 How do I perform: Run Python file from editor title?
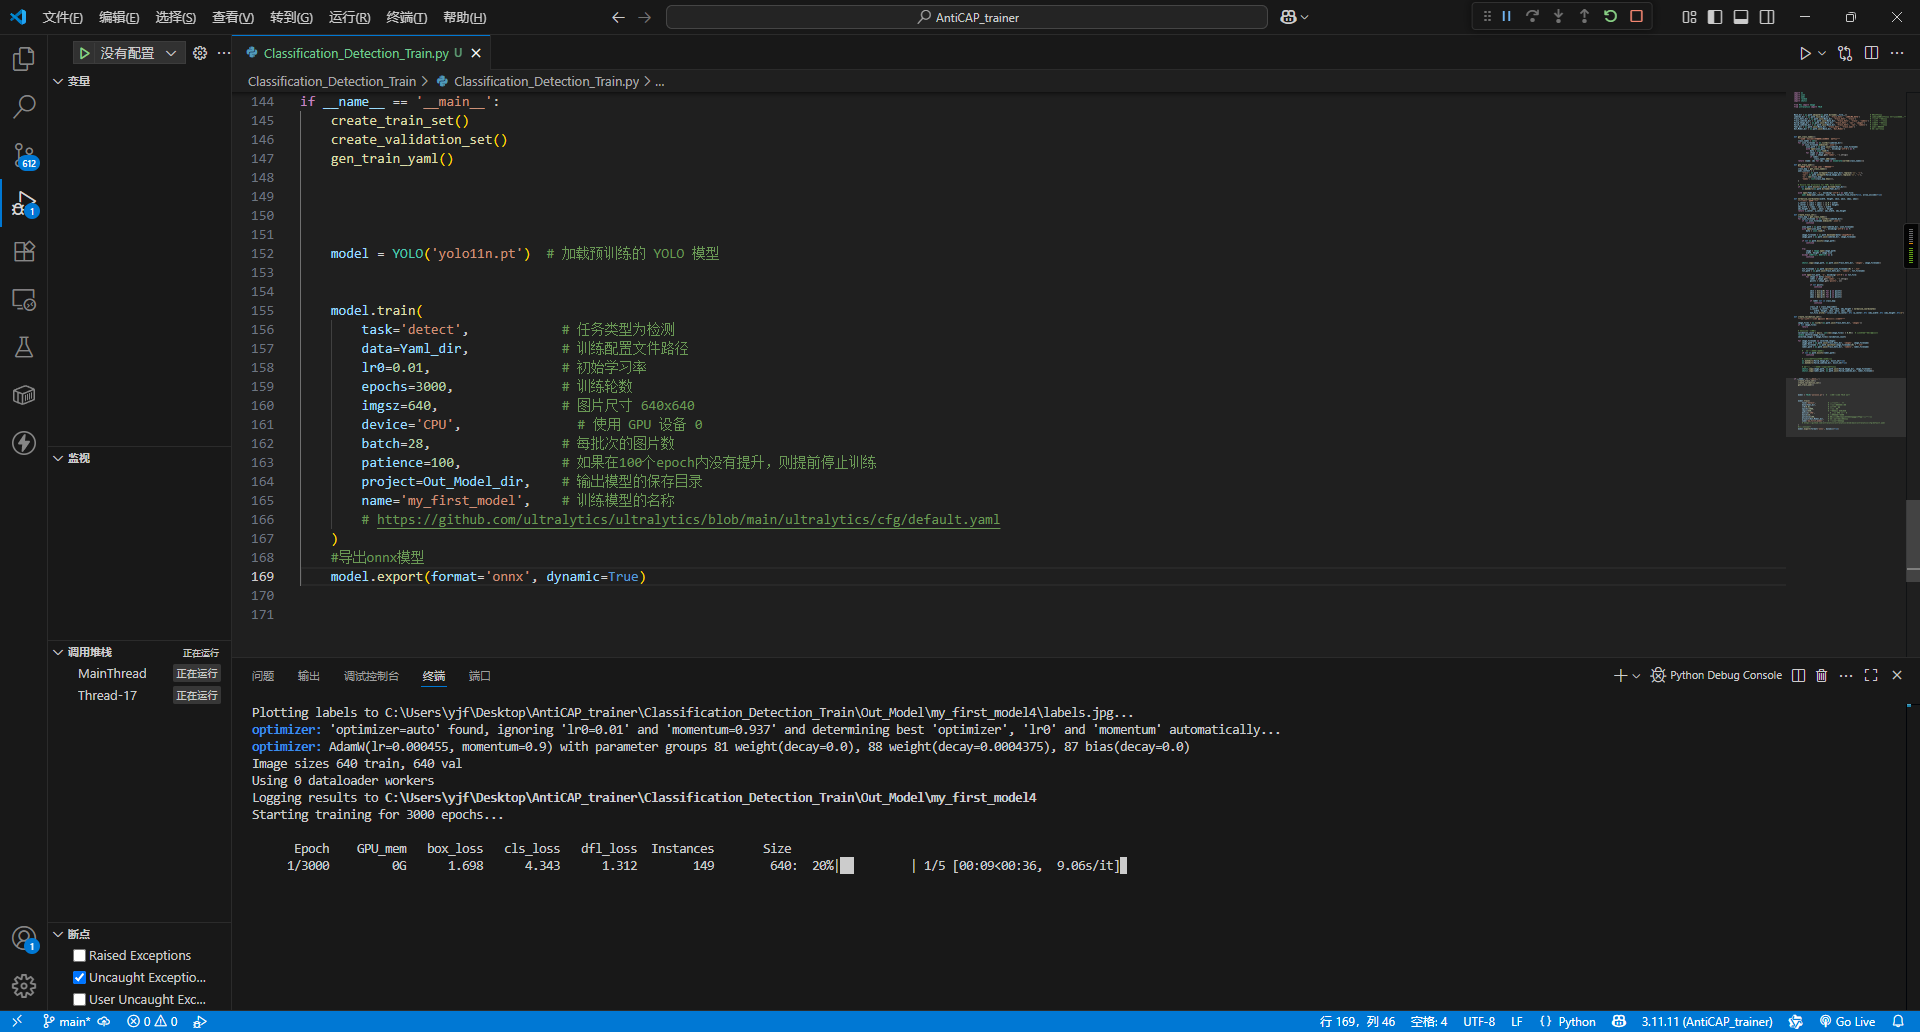[1804, 53]
